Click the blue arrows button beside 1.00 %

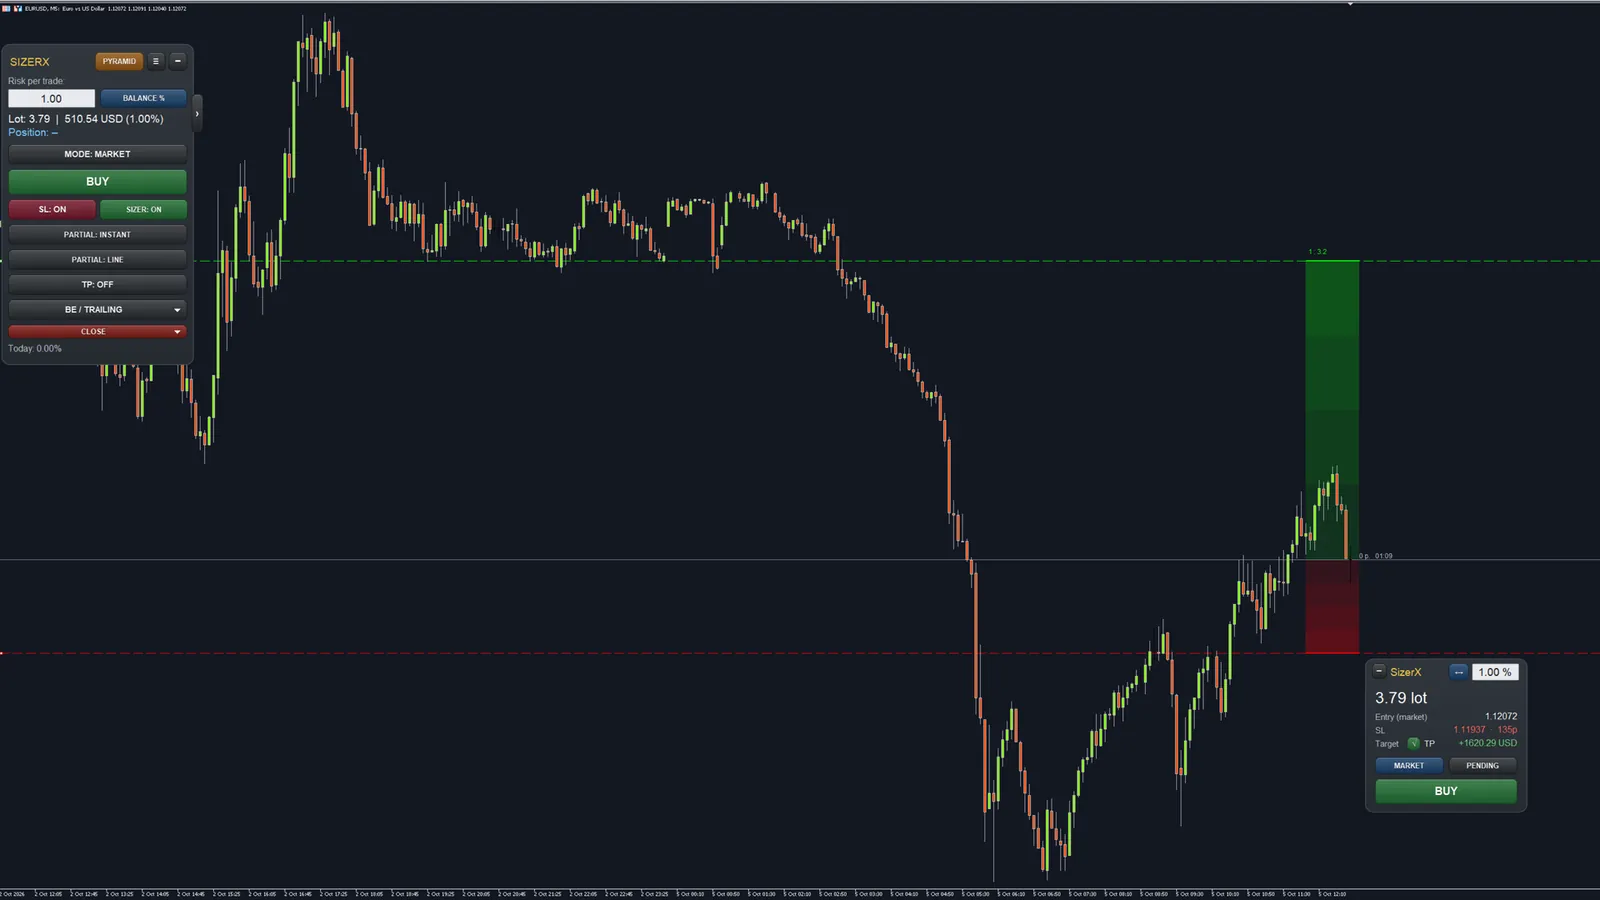coord(1458,672)
